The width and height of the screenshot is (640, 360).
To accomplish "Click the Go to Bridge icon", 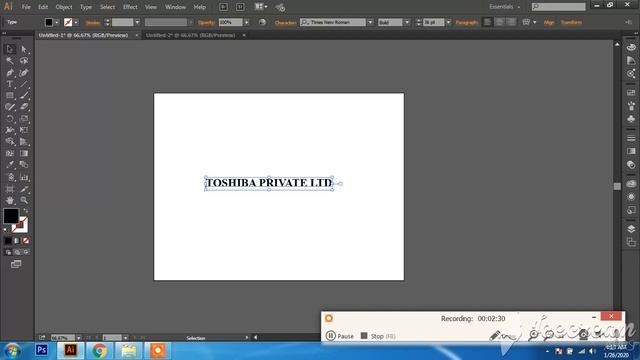I will 223,7.
